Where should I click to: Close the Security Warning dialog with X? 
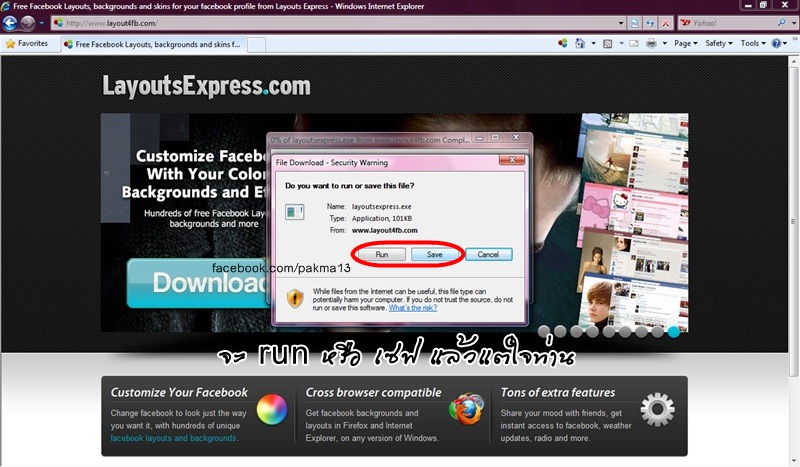click(512, 160)
